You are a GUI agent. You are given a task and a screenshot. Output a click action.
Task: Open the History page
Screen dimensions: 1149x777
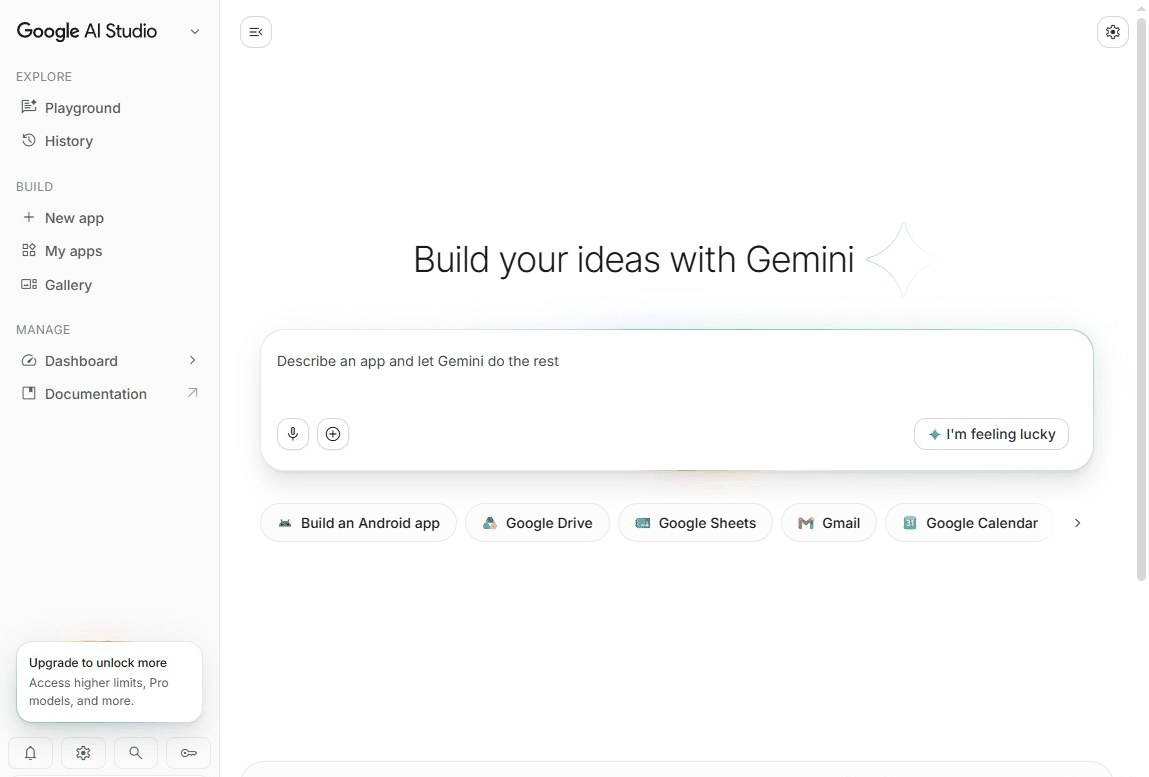coord(109,141)
